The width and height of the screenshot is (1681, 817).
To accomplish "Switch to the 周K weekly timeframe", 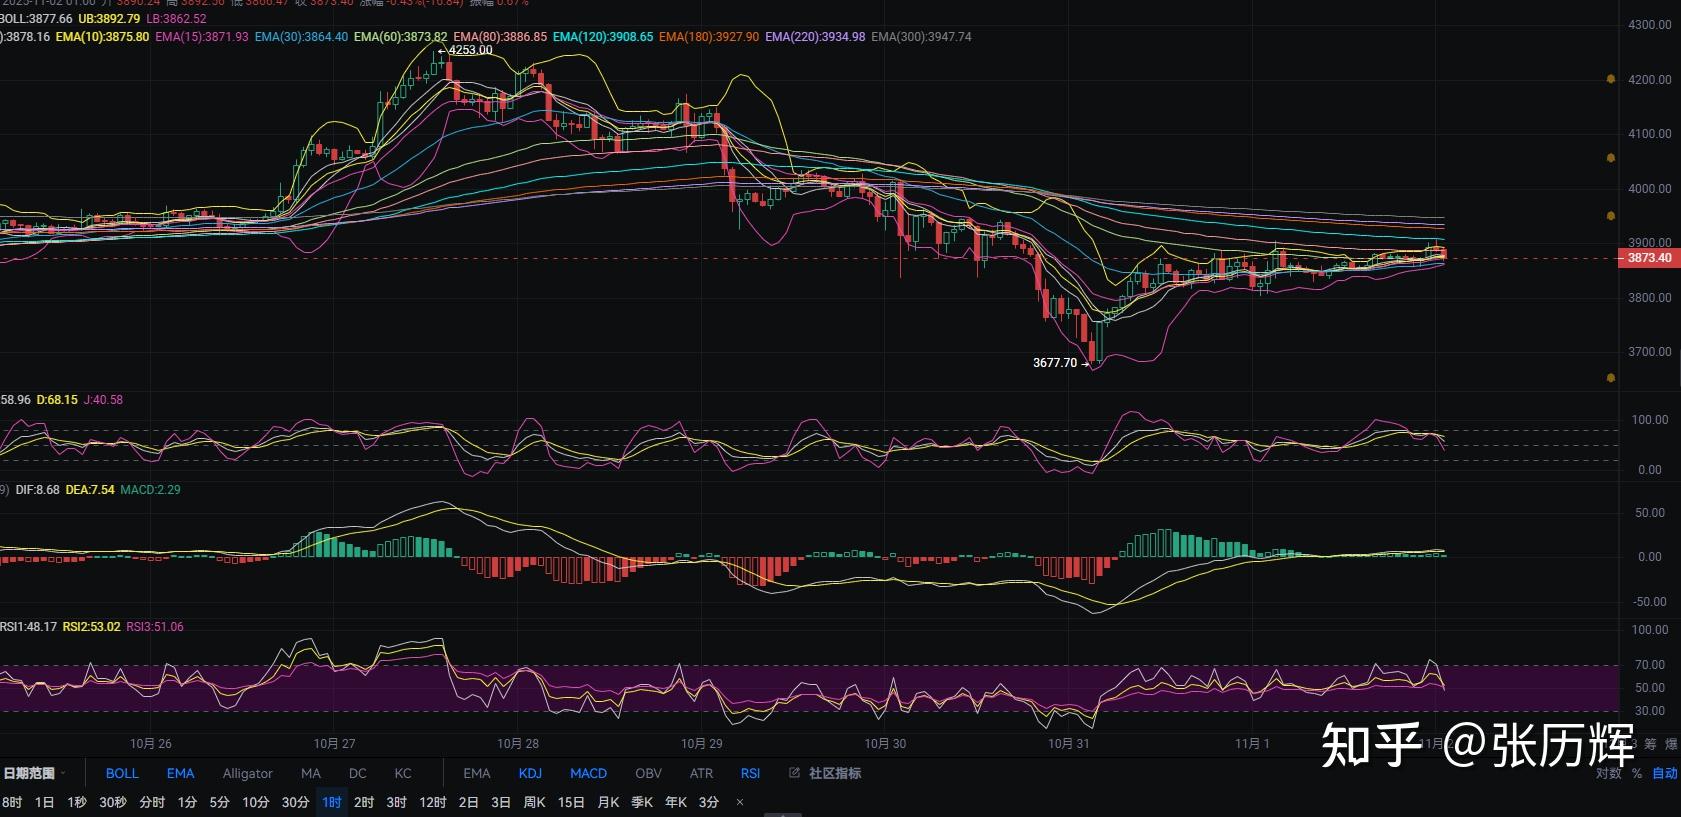I will pos(534,802).
